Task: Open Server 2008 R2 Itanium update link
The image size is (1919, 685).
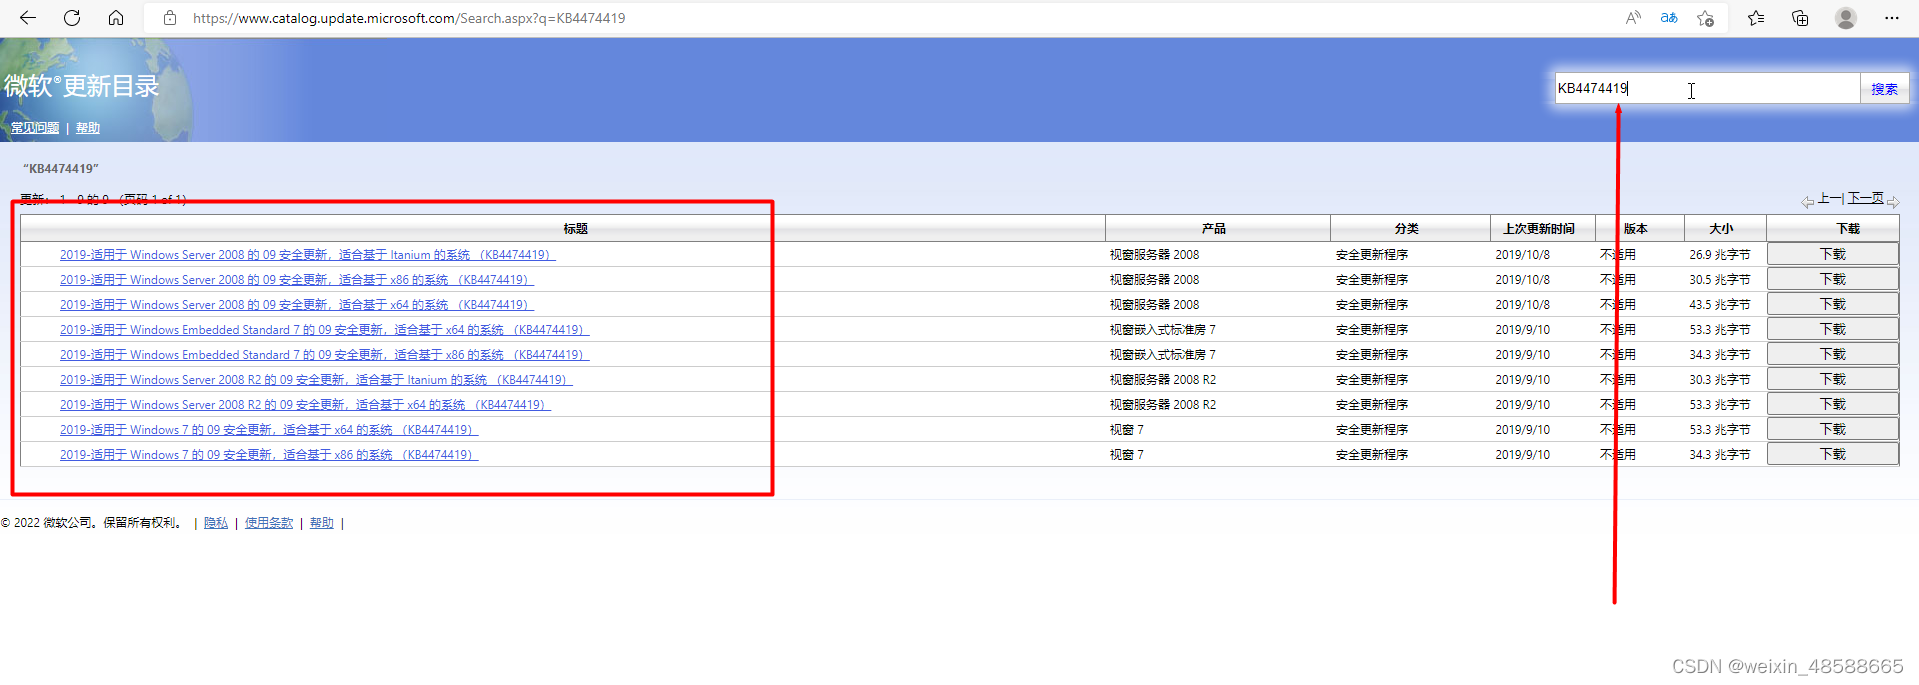Action: pyautogui.click(x=316, y=380)
